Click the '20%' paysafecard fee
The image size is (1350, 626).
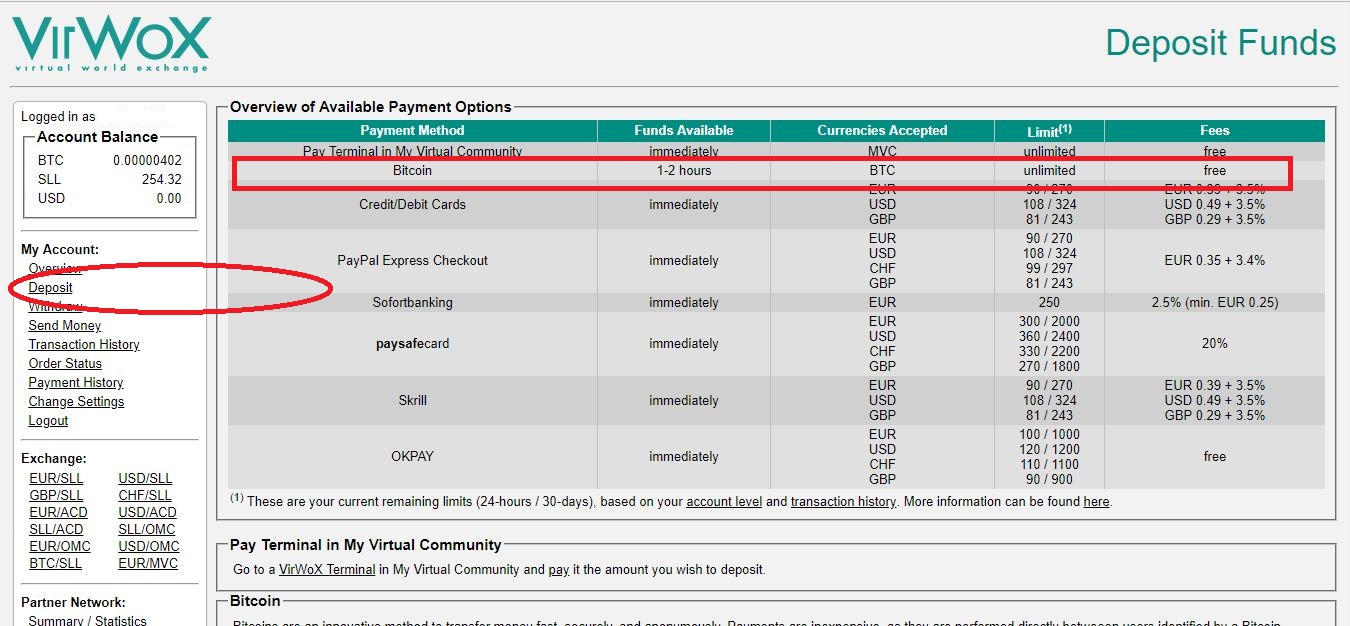pyautogui.click(x=1215, y=344)
